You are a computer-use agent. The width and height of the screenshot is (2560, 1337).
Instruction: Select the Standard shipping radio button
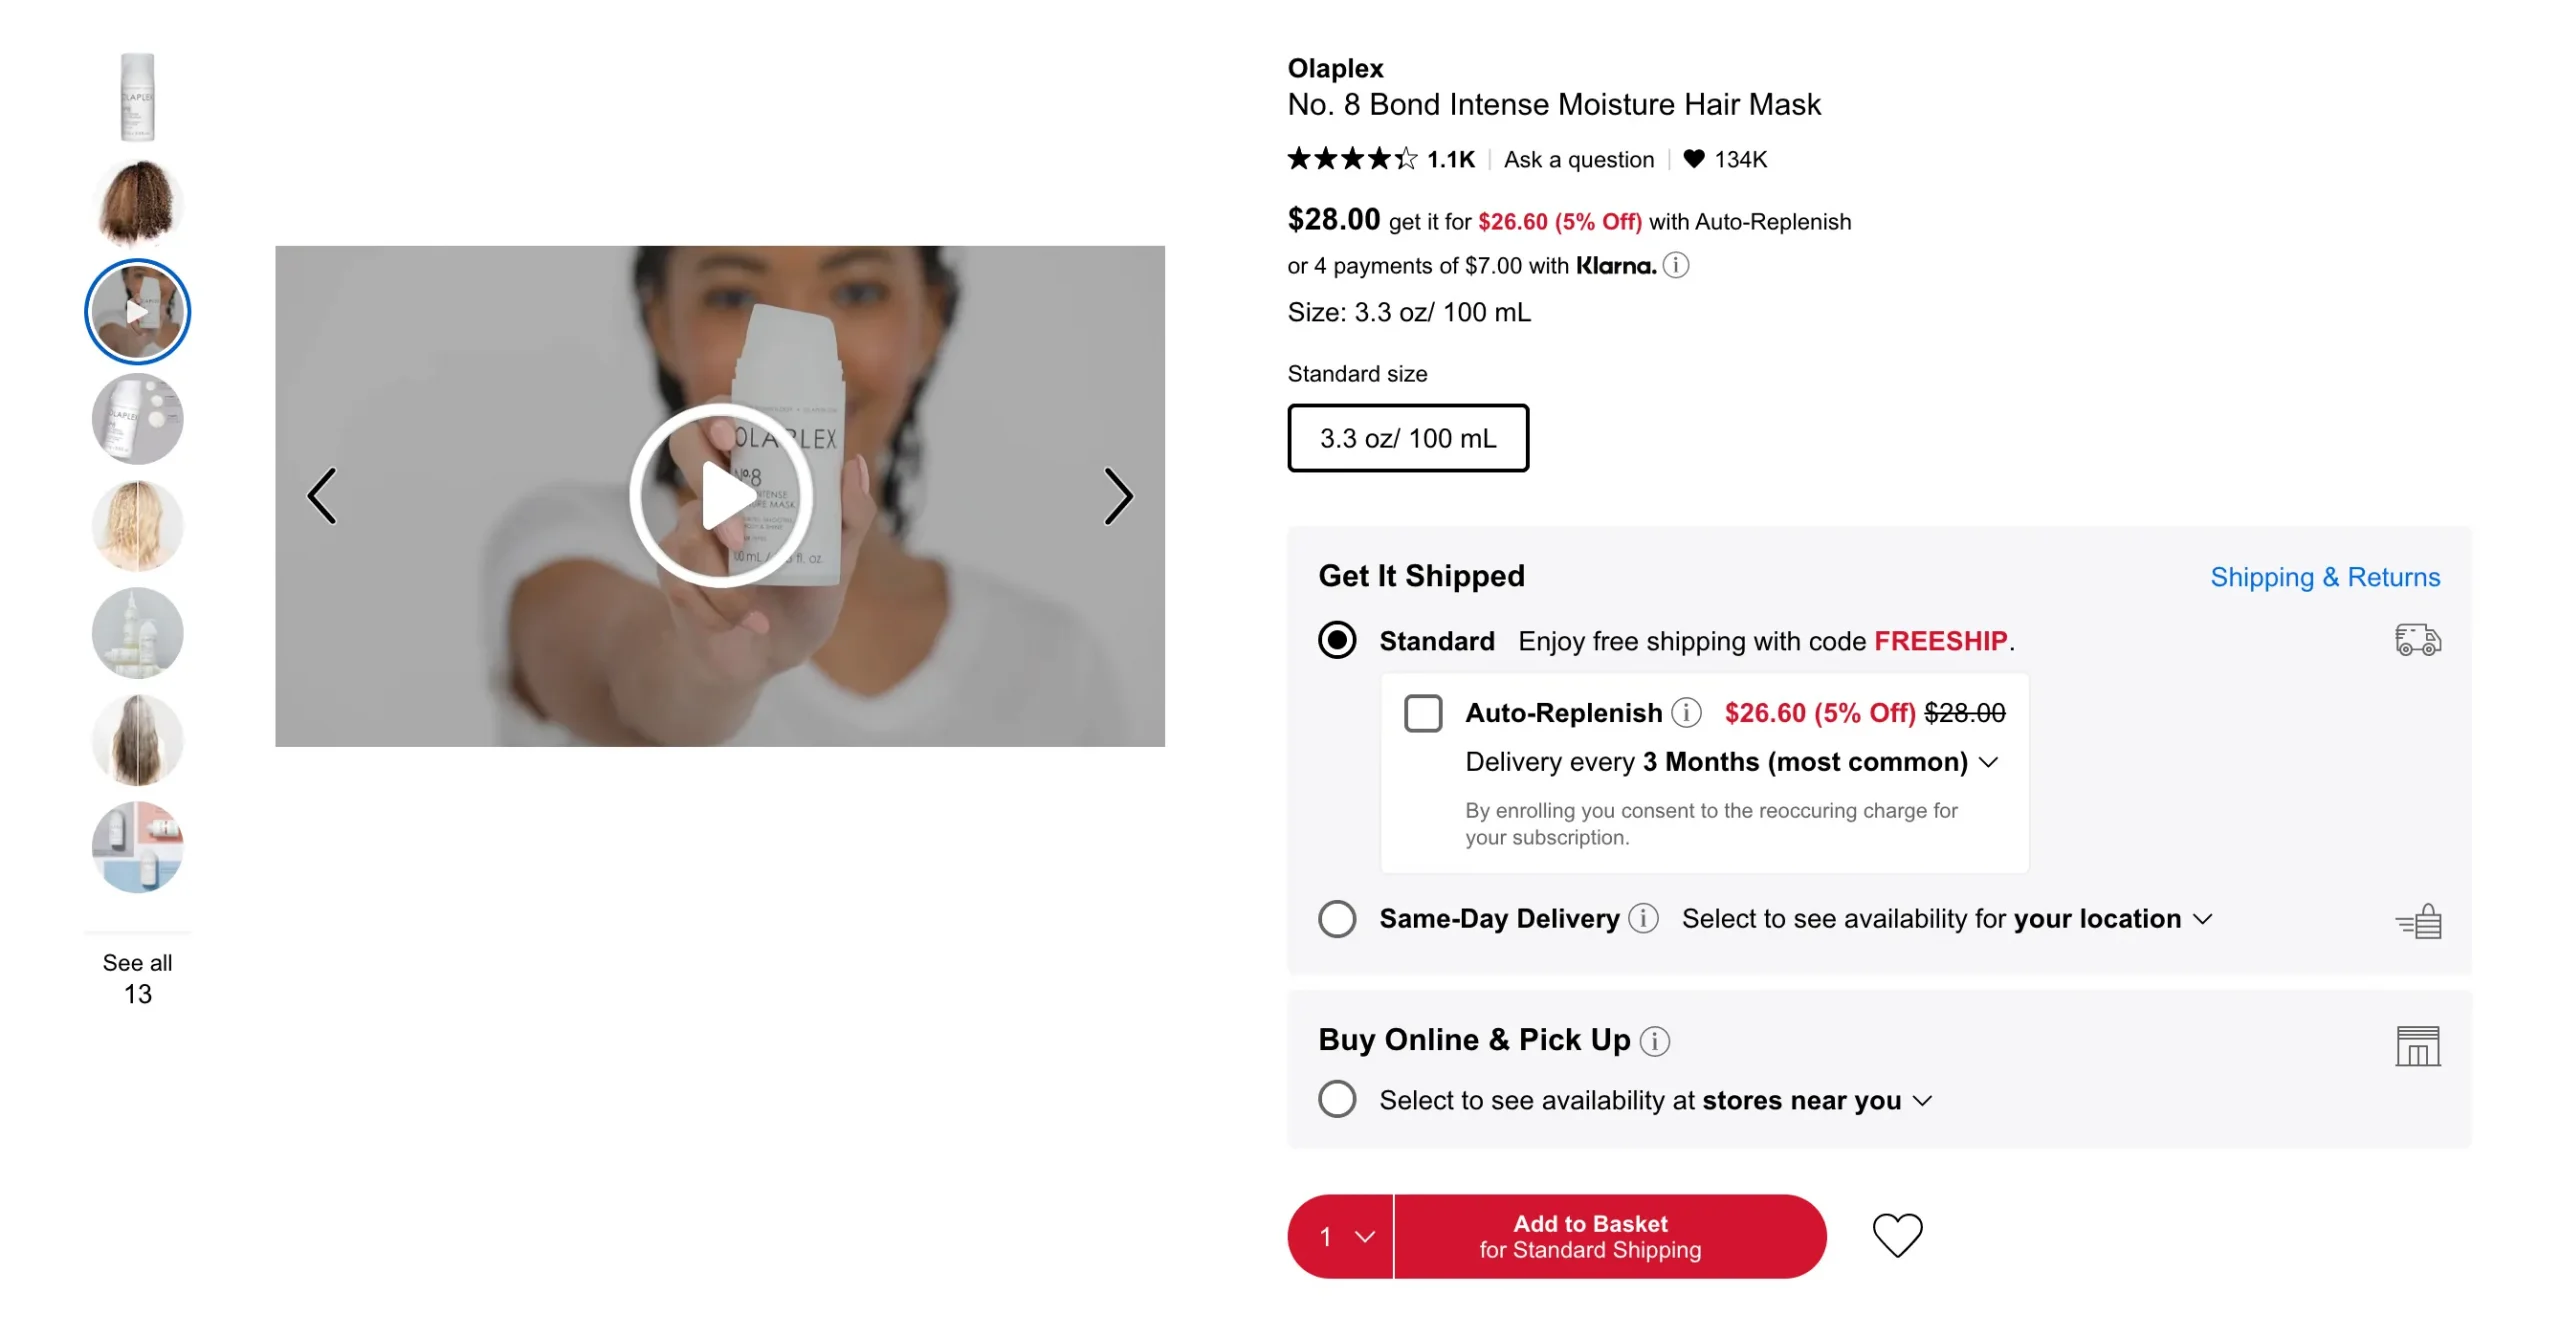pos(1336,640)
